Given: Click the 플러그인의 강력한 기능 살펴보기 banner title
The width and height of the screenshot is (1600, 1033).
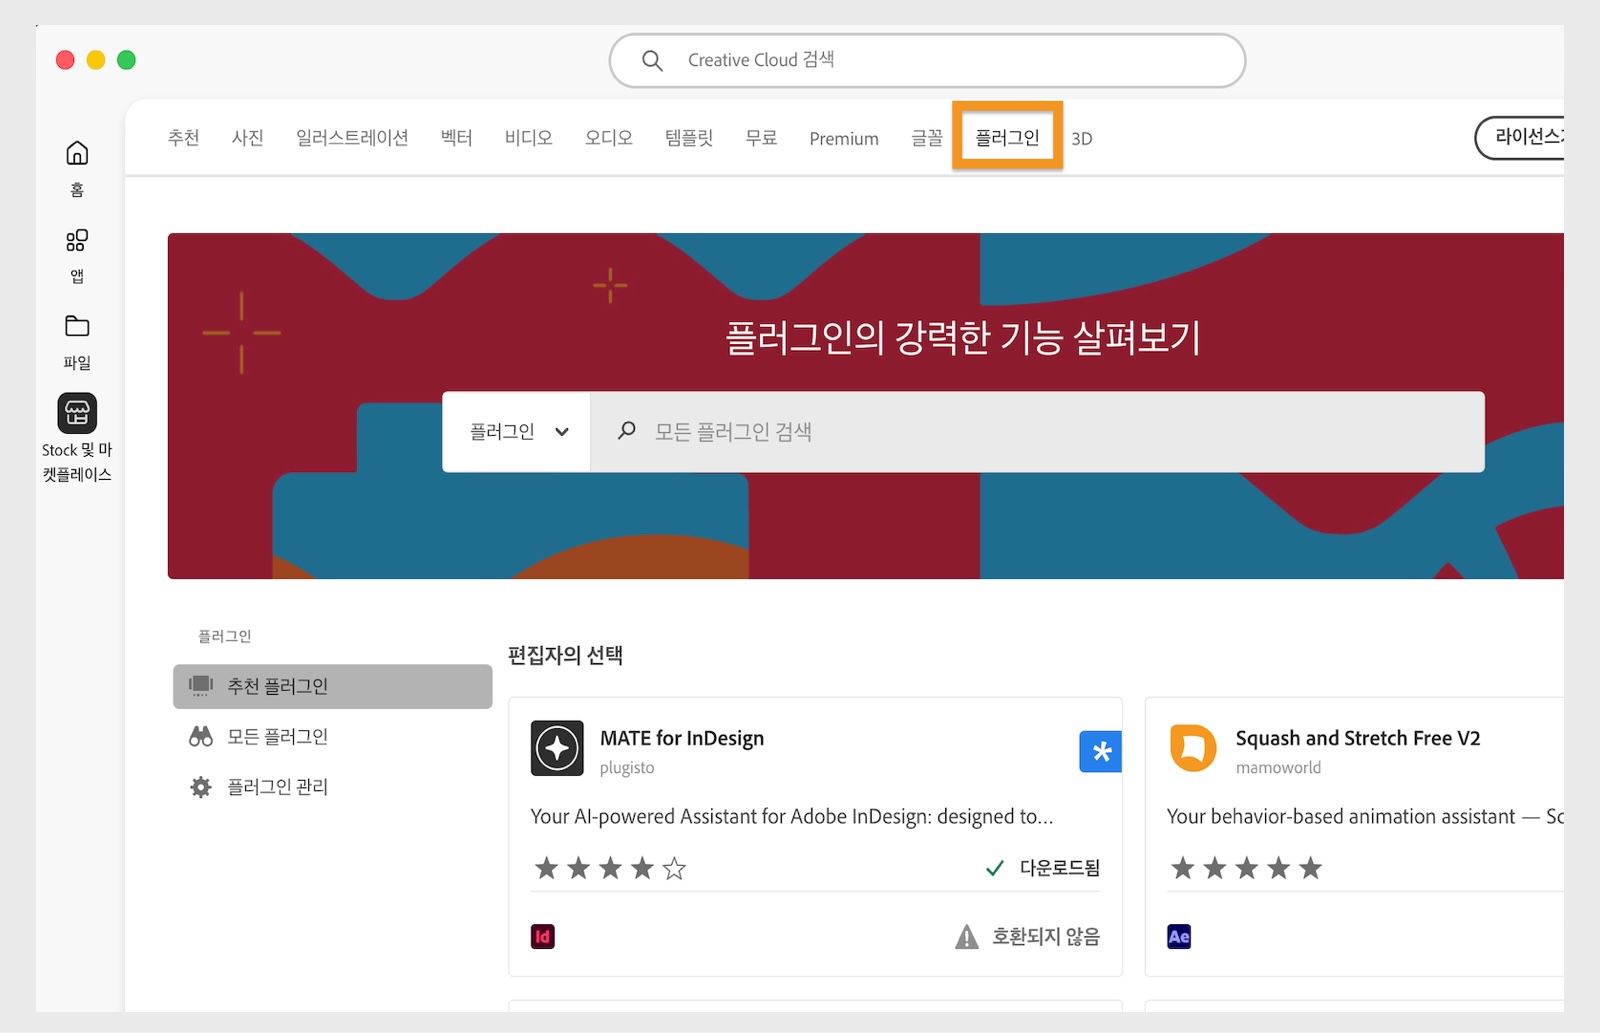Looking at the screenshot, I should coord(962,338).
